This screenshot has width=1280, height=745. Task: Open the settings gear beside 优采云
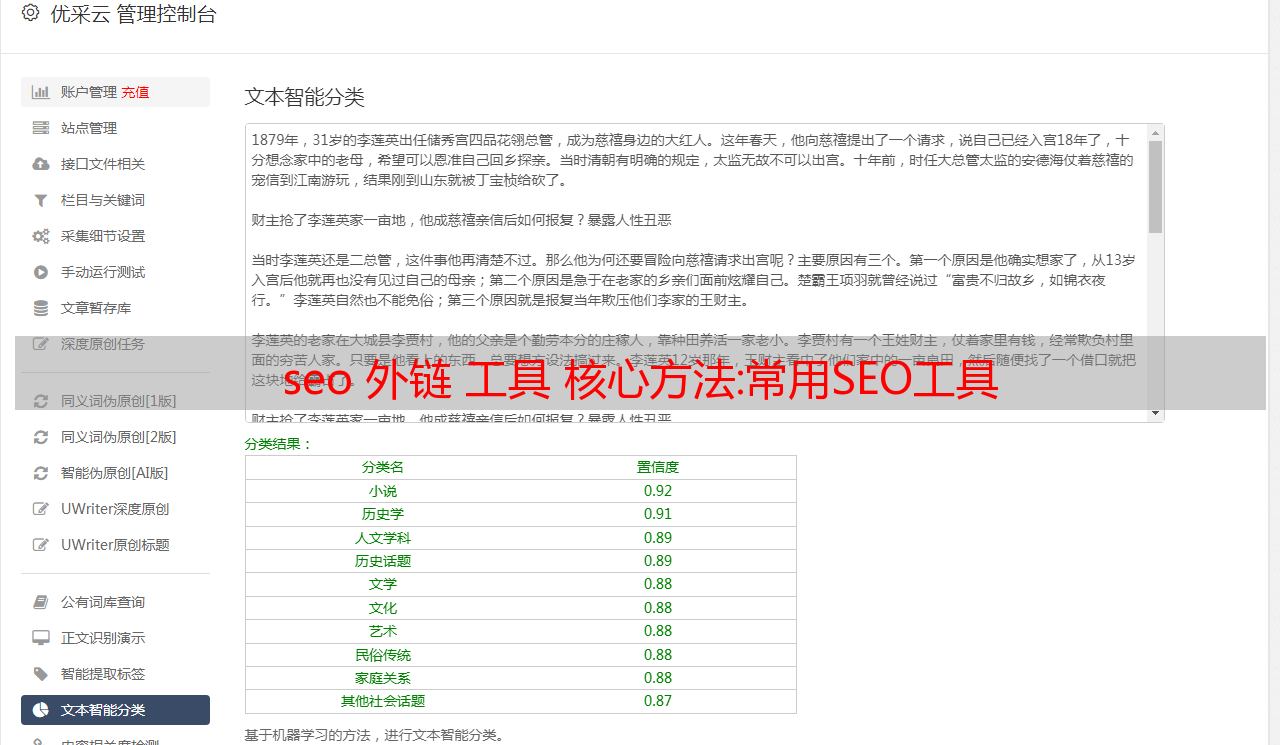coord(29,15)
